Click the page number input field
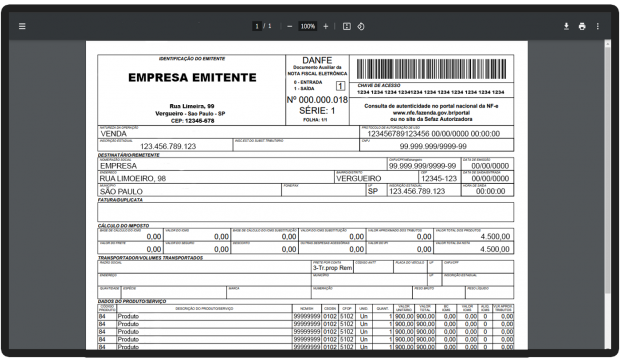620x362 pixels. coord(257,26)
